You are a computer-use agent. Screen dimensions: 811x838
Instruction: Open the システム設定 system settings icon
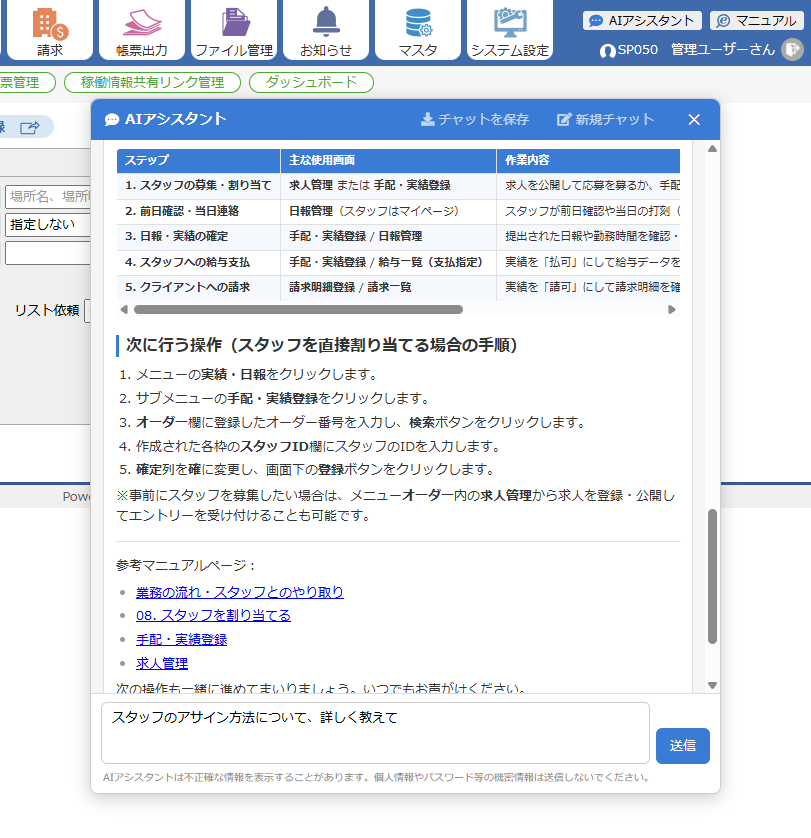pyautogui.click(x=510, y=30)
